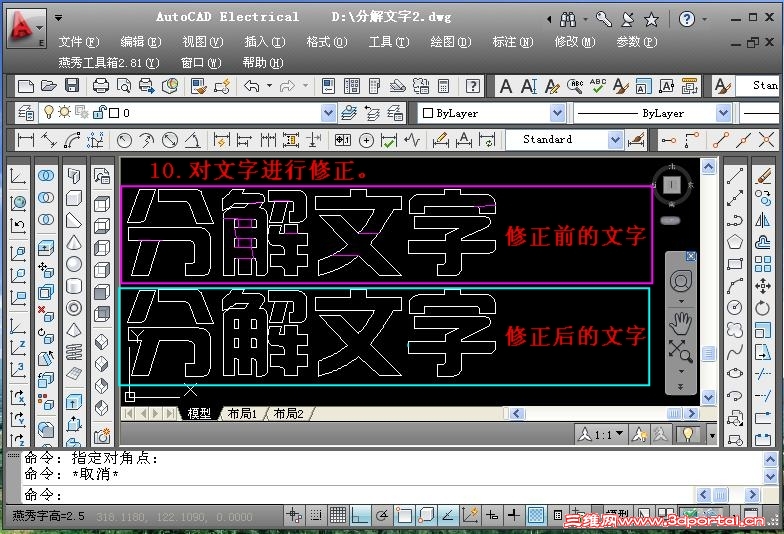
Task: Toggle Object Snap in status bar
Action: [x=404, y=515]
